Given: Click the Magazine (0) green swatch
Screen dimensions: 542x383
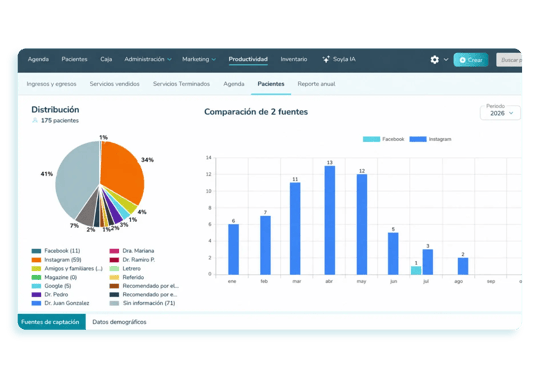Looking at the screenshot, I should (36, 277).
